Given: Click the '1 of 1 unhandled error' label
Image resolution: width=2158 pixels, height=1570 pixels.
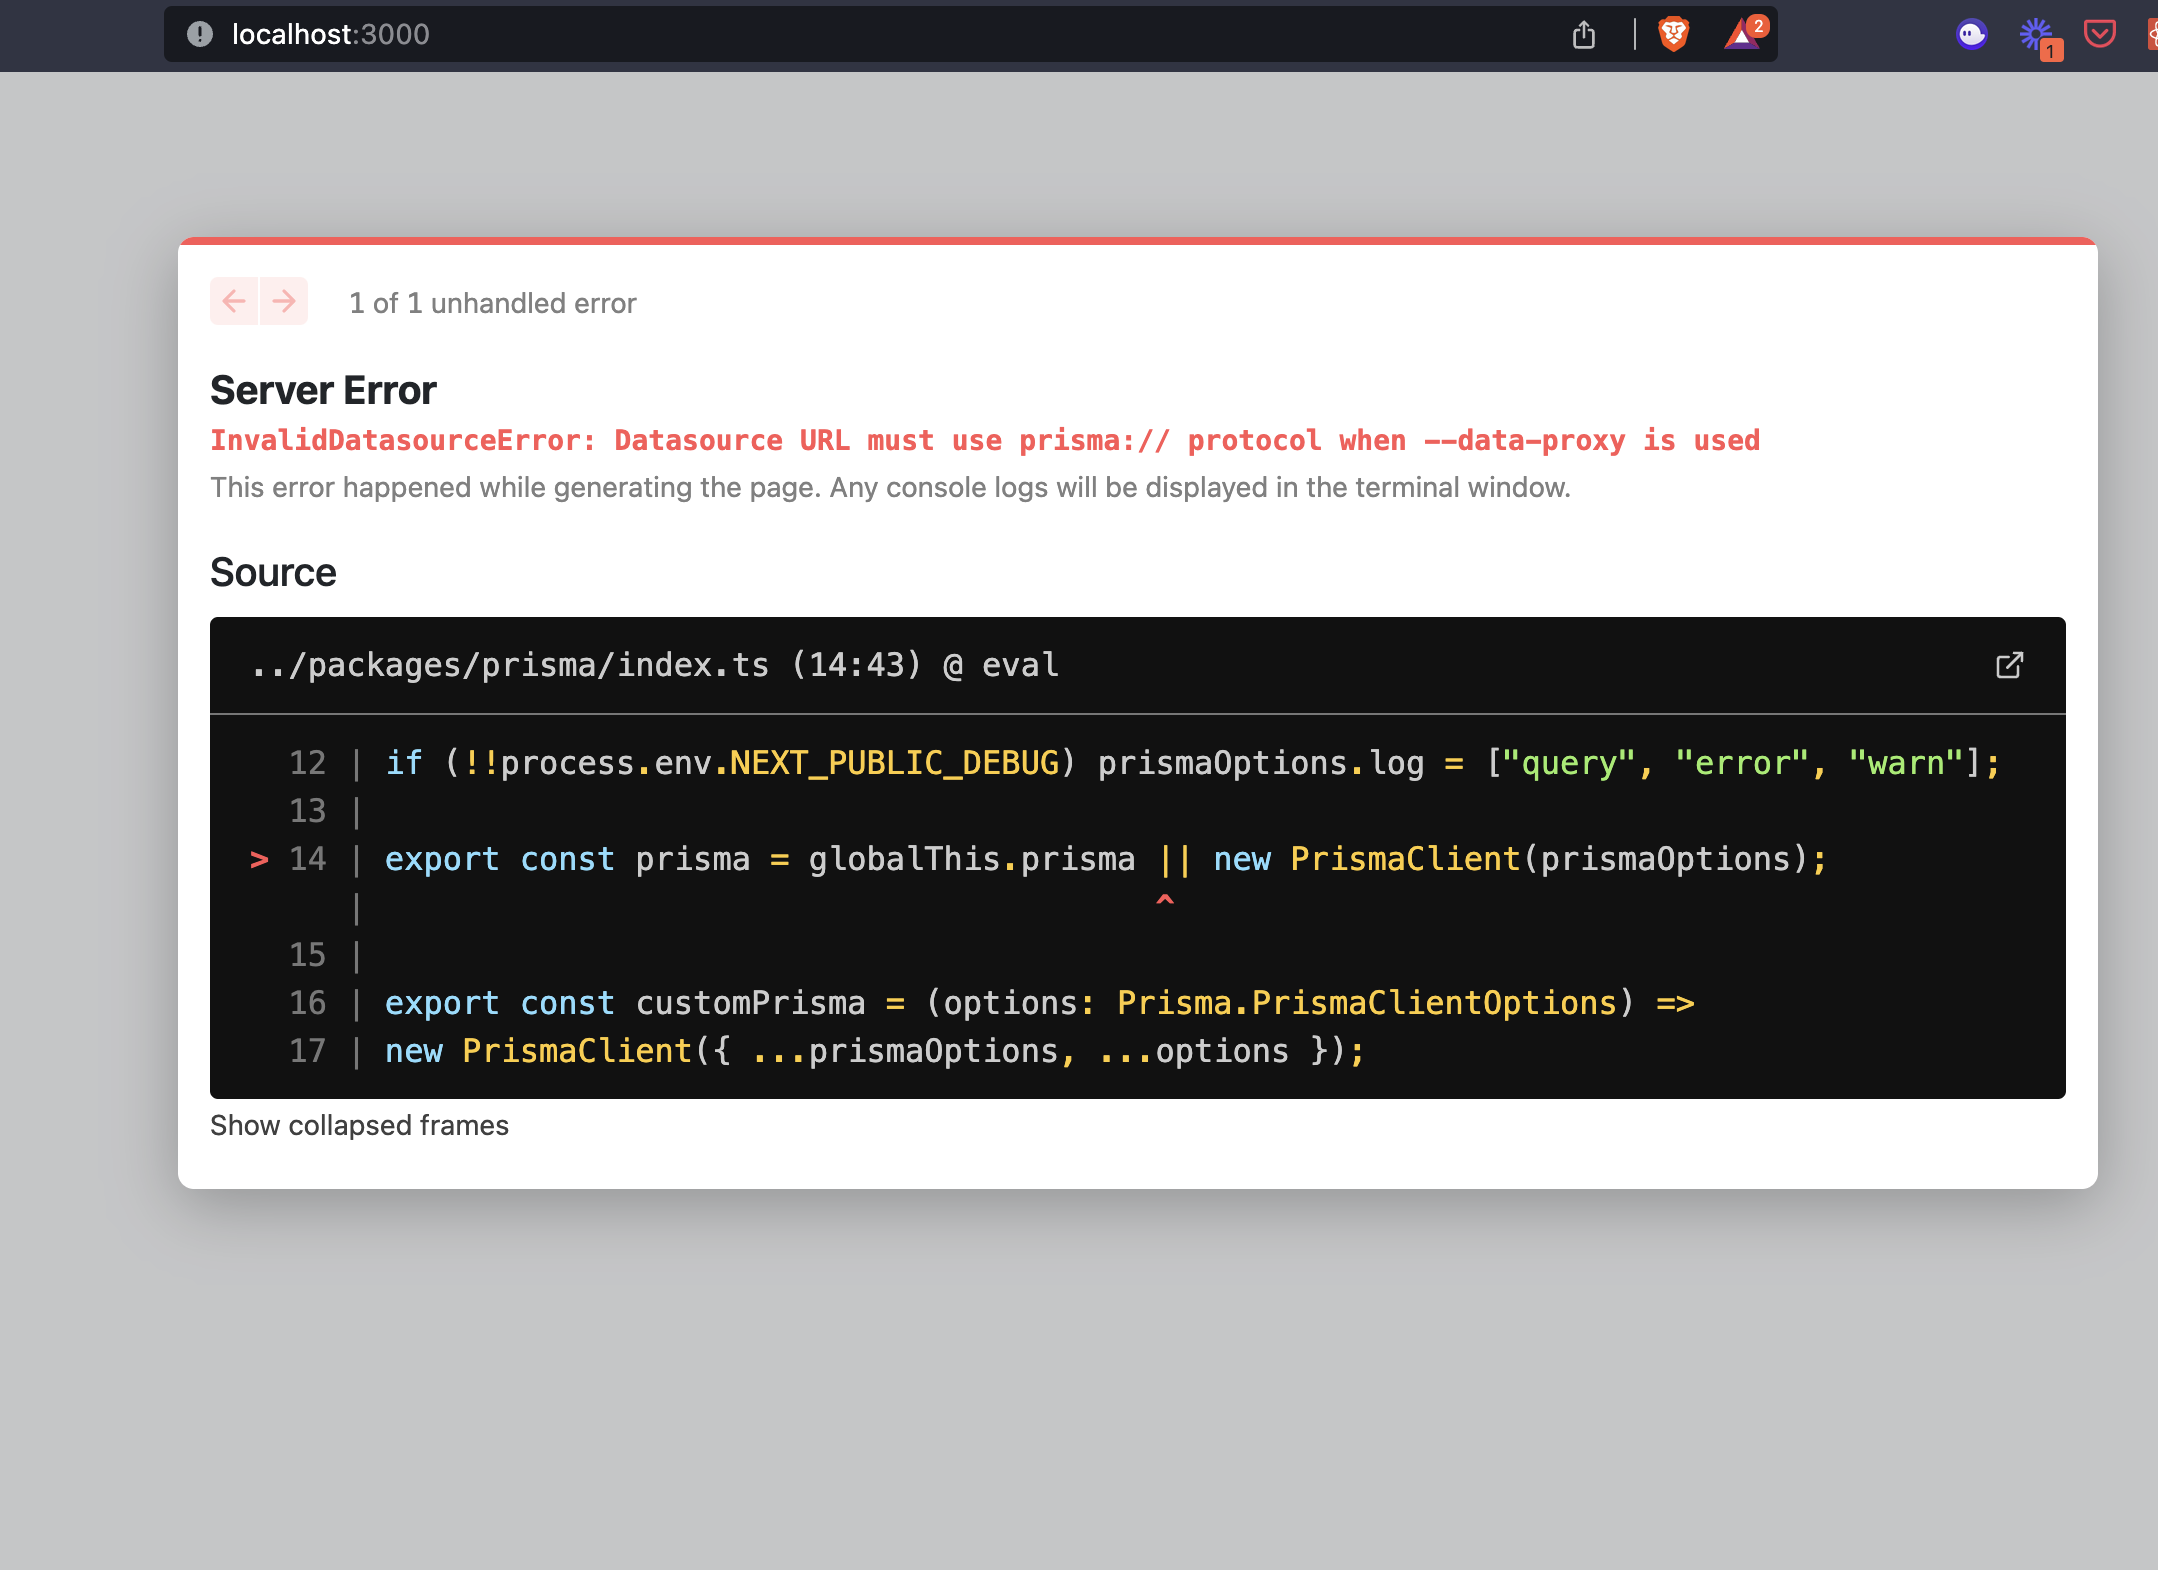Looking at the screenshot, I should click(492, 303).
